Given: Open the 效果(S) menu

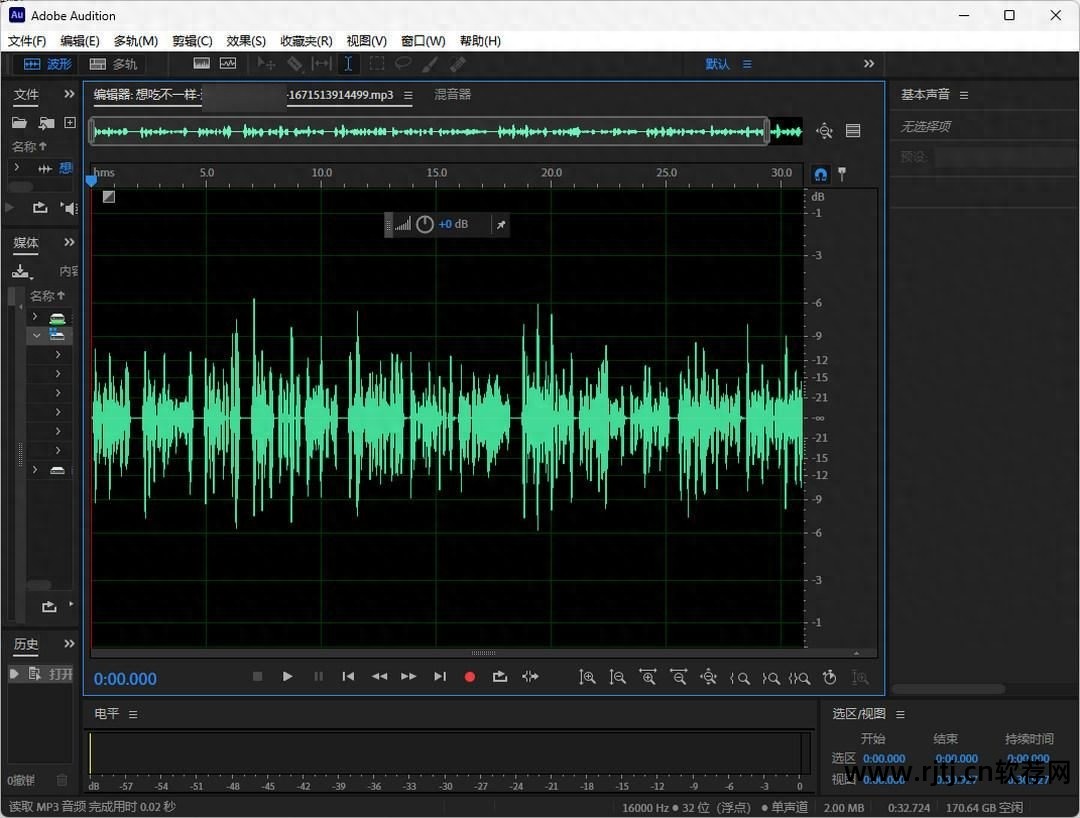Looking at the screenshot, I should pos(246,41).
